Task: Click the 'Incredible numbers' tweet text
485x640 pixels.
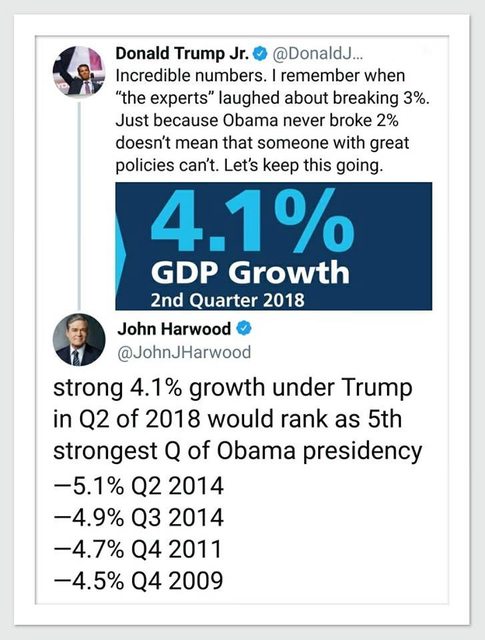Action: (x=273, y=120)
